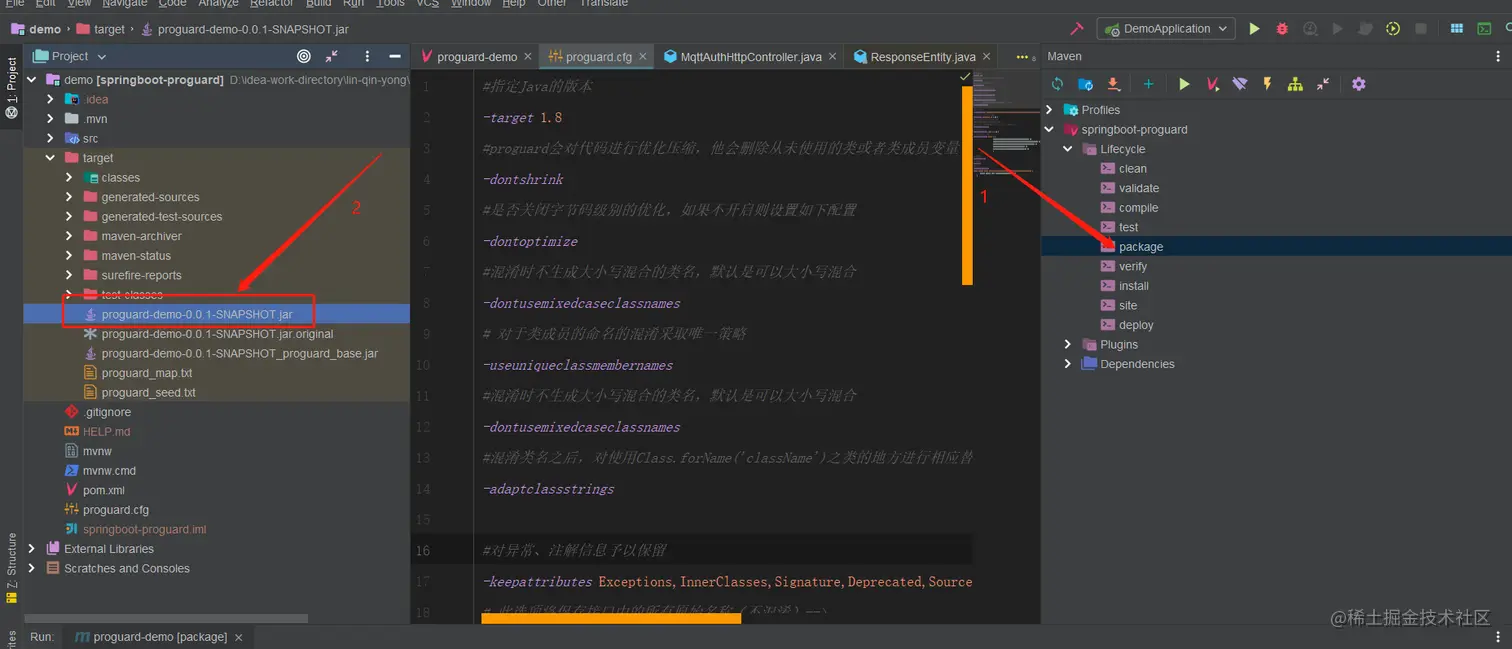The image size is (1512, 649).
Task: Generate sources and update folders in Maven
Action: point(1085,84)
